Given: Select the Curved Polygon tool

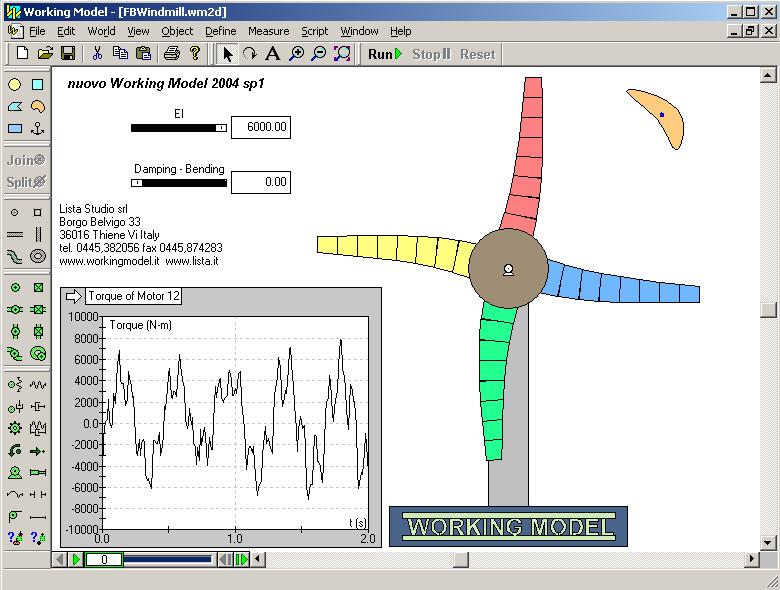Looking at the screenshot, I should (38, 106).
